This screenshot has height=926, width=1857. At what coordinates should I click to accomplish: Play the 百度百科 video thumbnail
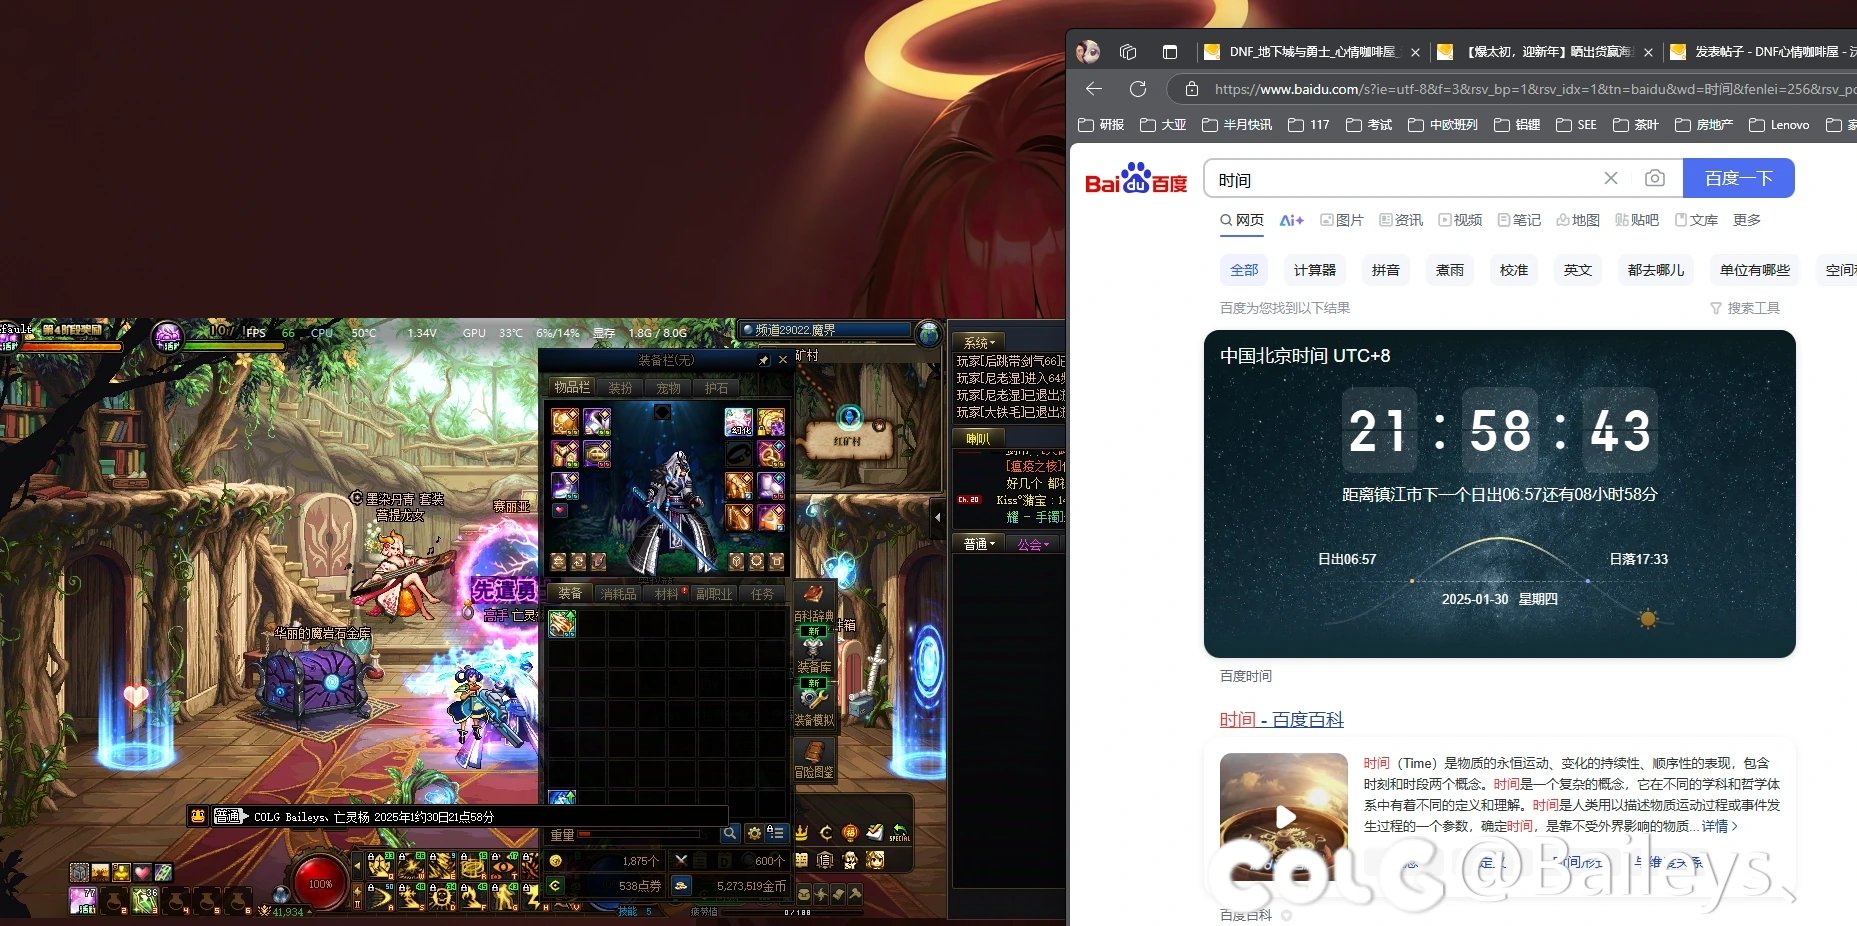(1285, 817)
